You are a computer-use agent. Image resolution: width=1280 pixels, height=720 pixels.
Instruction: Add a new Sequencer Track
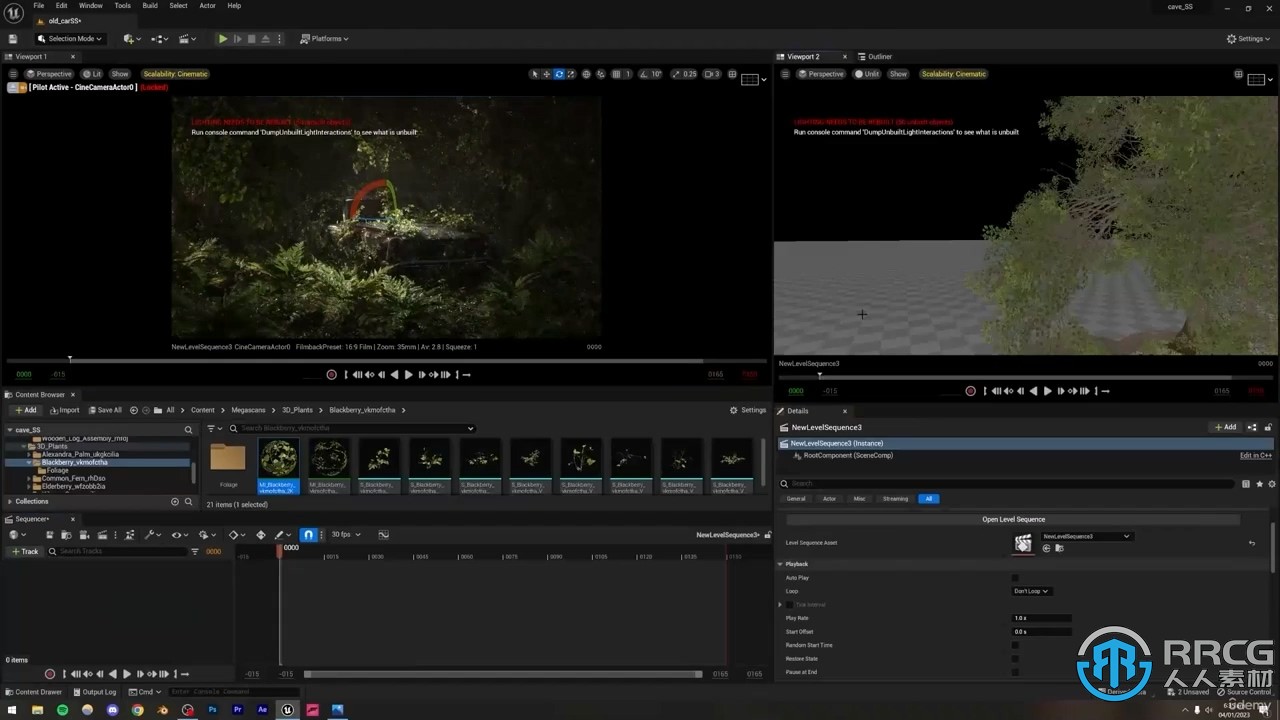26,552
